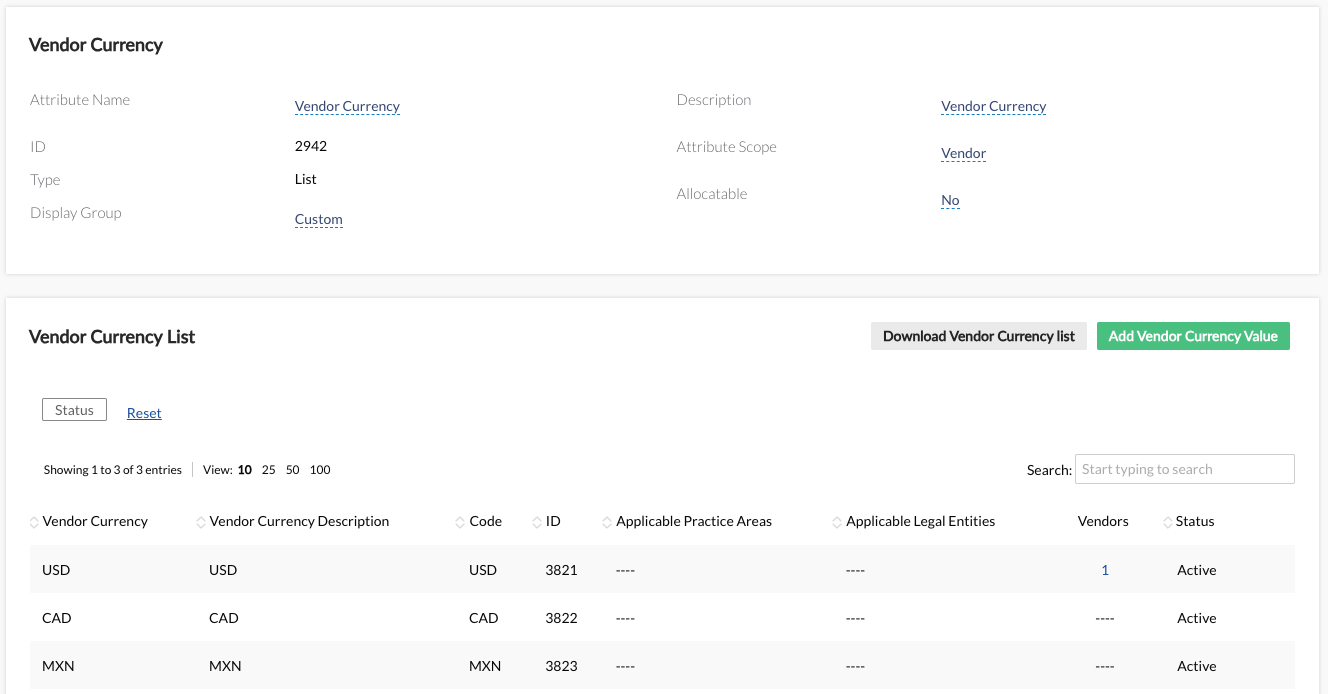Image resolution: width=1328 pixels, height=694 pixels.
Task: Edit the Attribute Name Vendor Currency value
Action: [x=347, y=107]
